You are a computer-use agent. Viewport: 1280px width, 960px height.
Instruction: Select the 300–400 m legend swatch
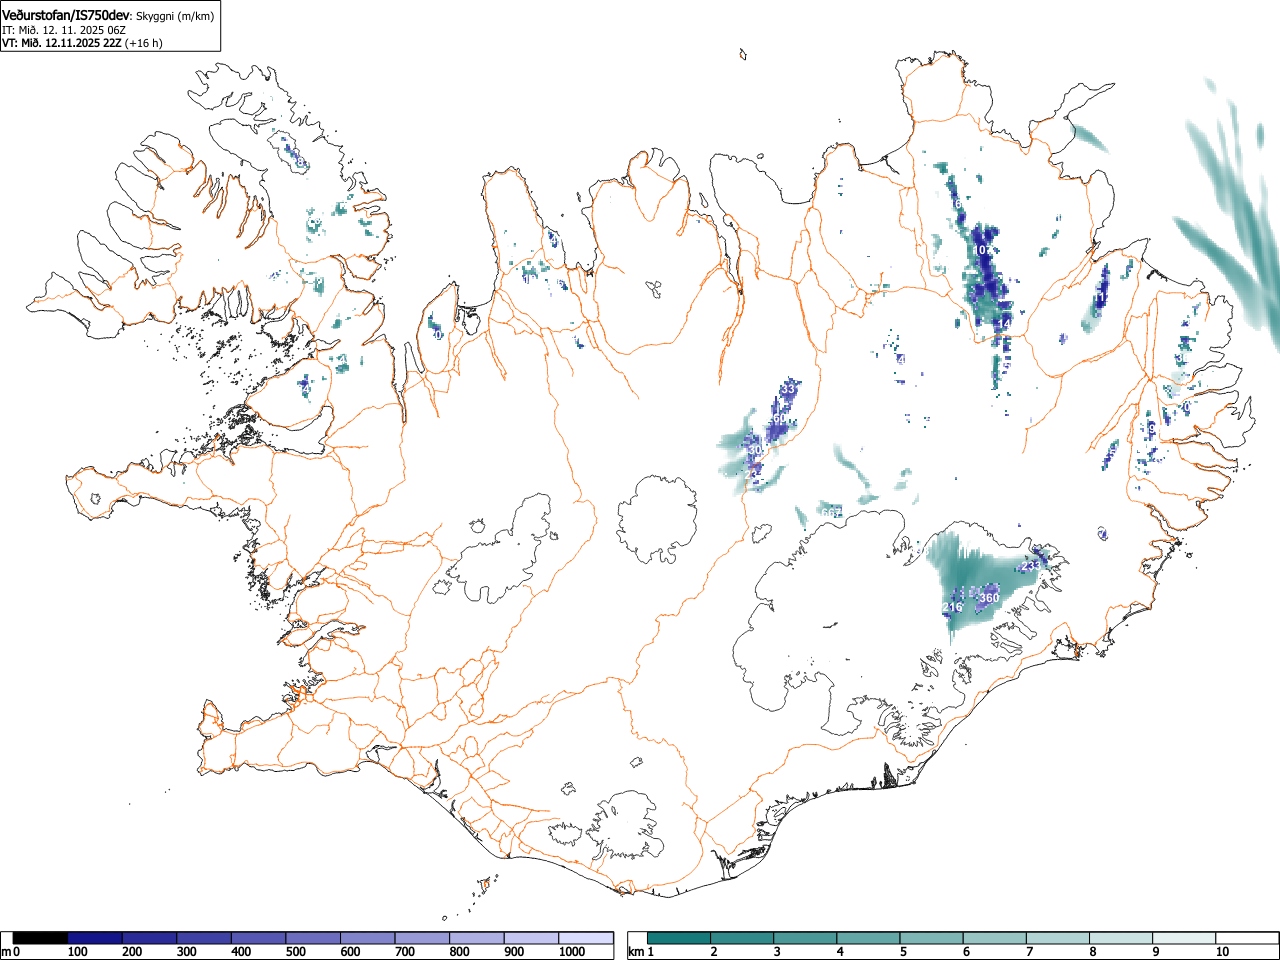[205, 938]
